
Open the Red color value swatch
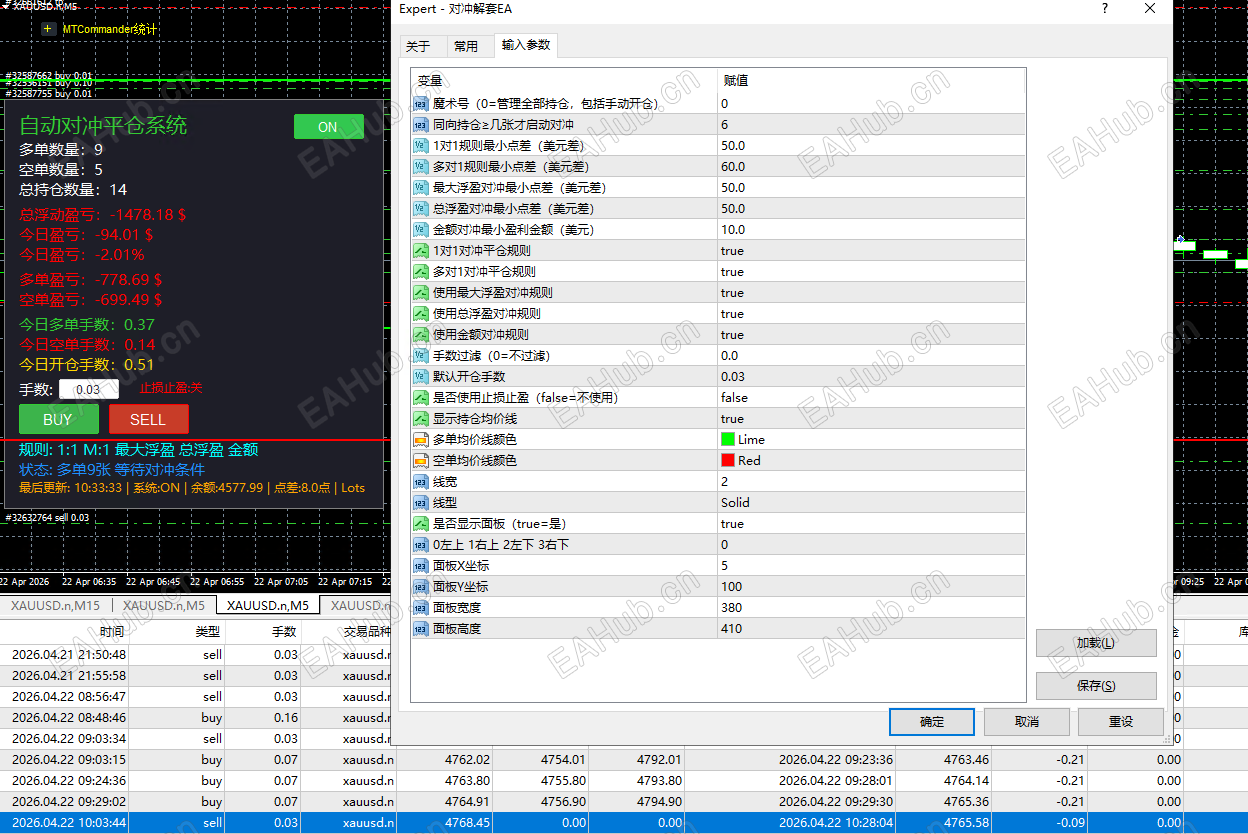(727, 460)
